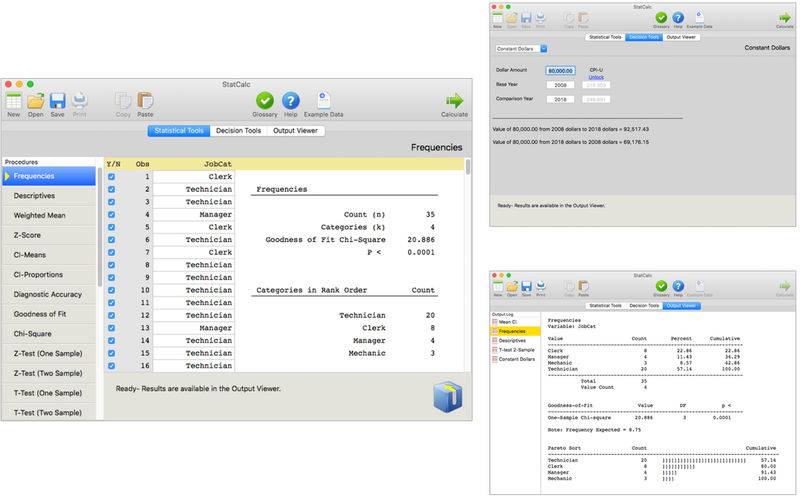800x500 pixels.
Task: Click the Dollar Amount input field
Action: (x=561, y=71)
